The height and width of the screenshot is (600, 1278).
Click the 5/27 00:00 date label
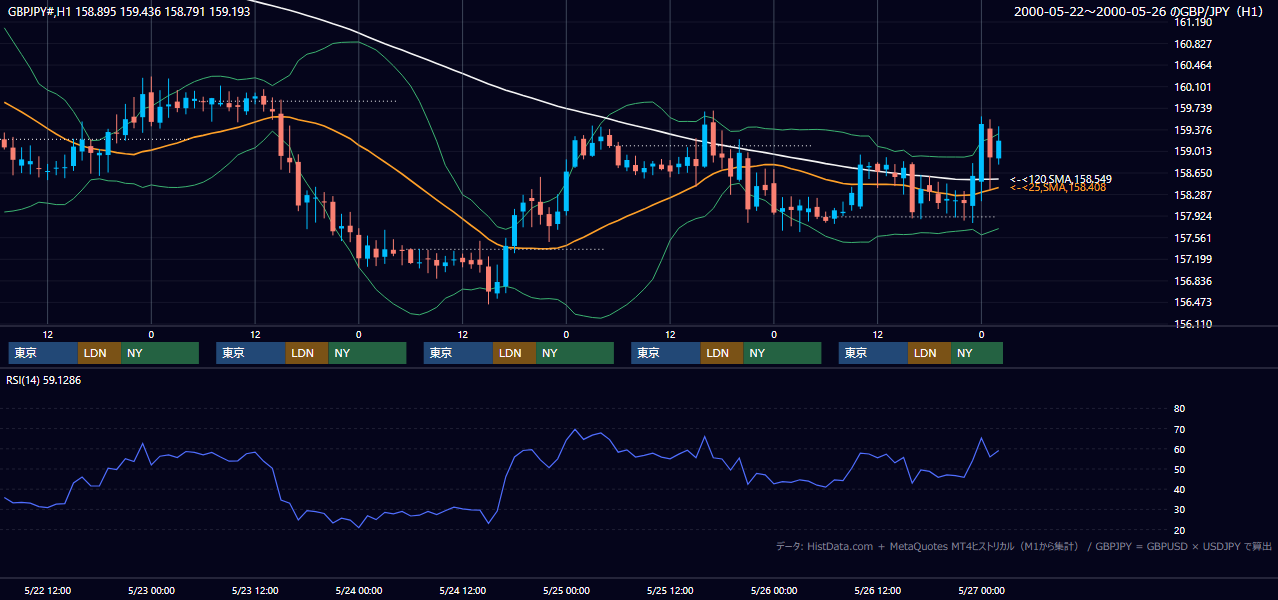coord(981,591)
